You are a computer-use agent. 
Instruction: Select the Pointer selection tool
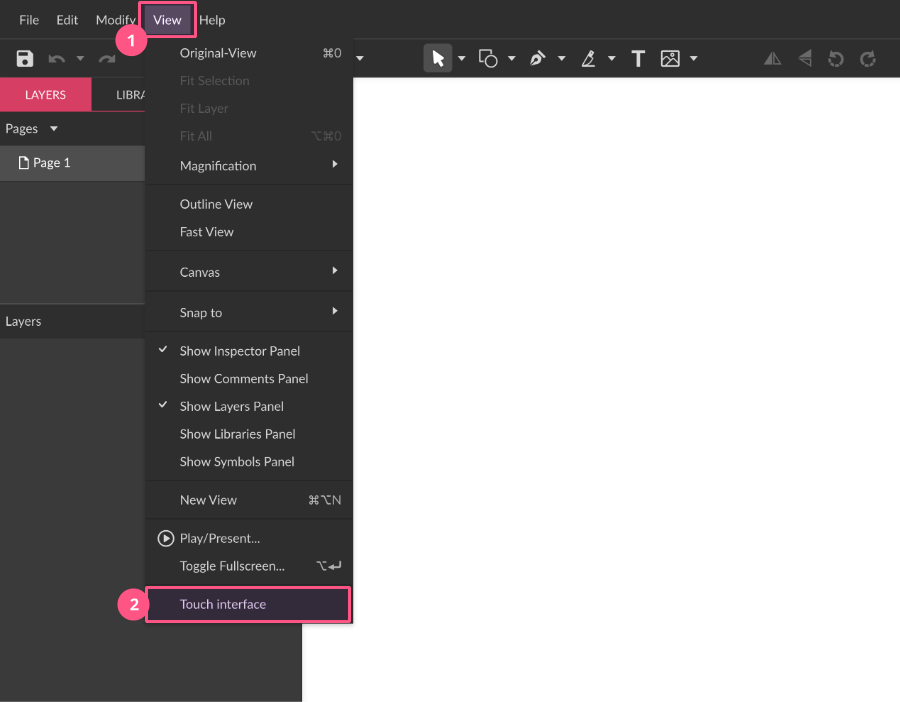(x=437, y=59)
